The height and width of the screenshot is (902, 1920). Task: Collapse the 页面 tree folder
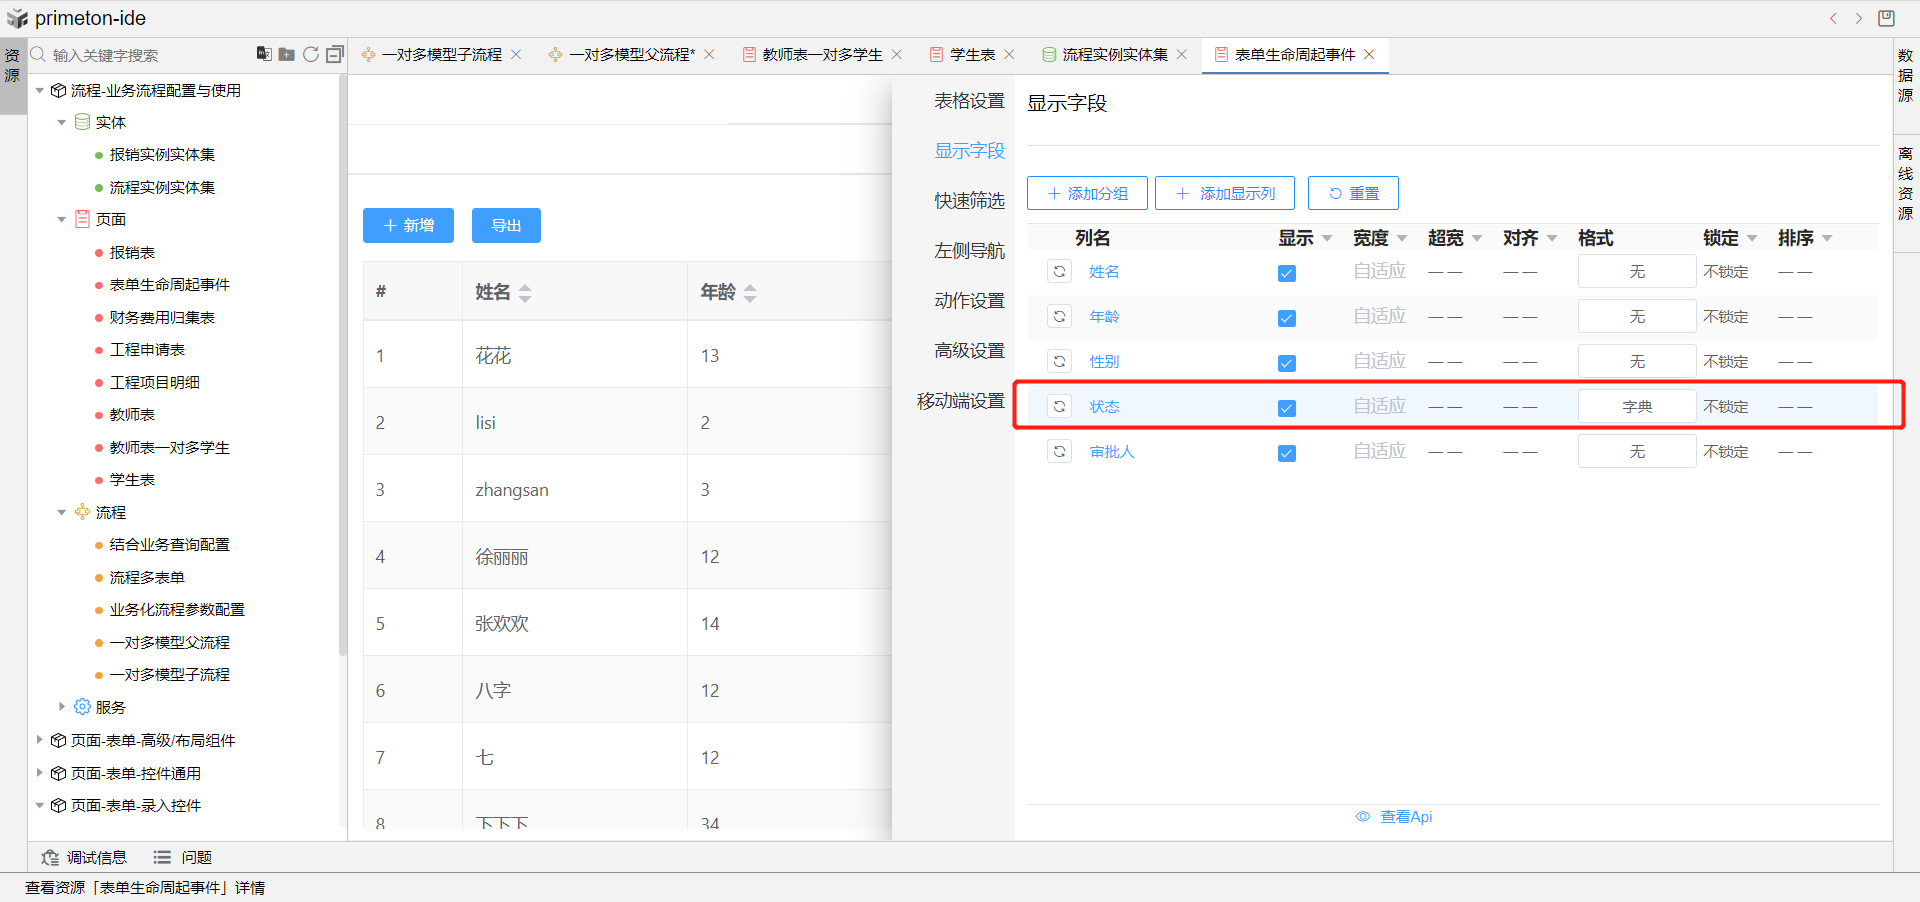click(x=62, y=220)
